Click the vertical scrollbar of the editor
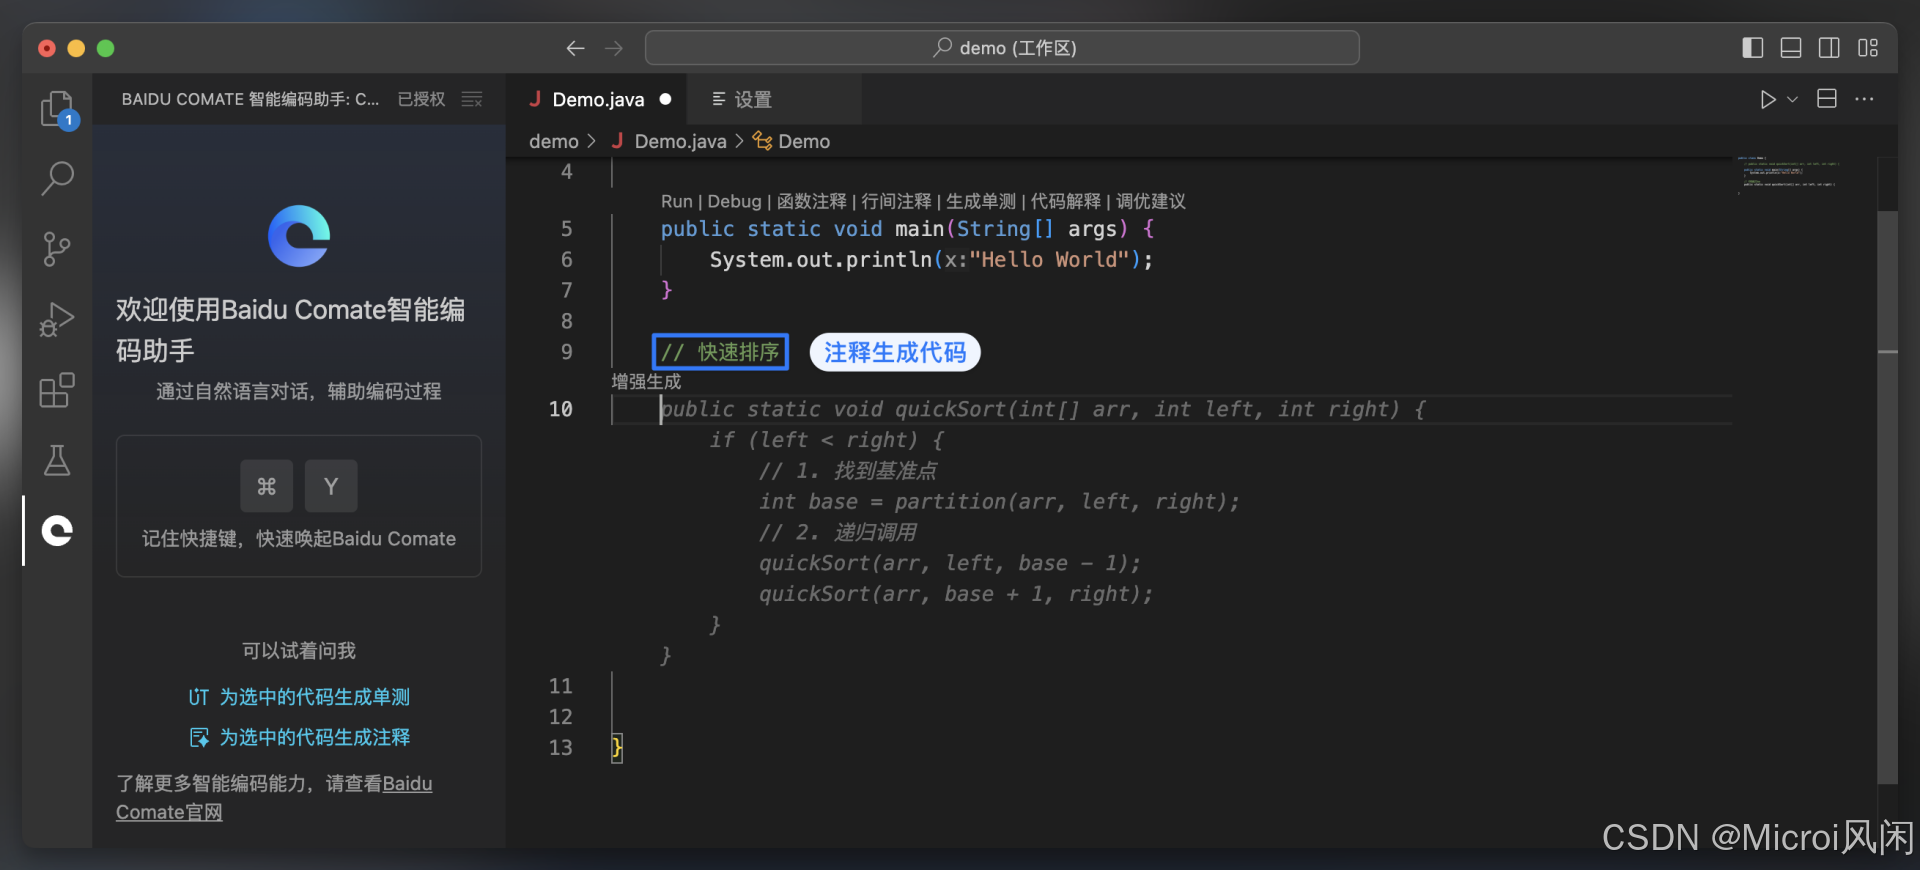1920x870 pixels. (x=1887, y=496)
